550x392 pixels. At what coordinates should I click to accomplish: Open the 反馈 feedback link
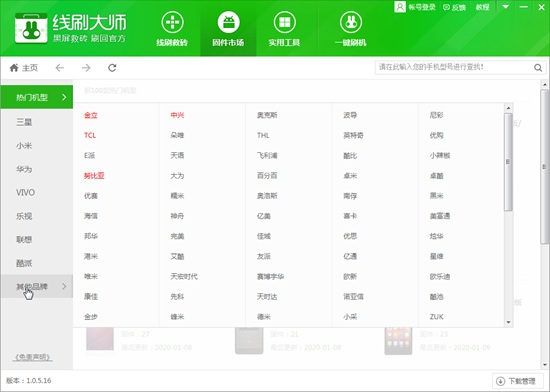click(x=454, y=7)
